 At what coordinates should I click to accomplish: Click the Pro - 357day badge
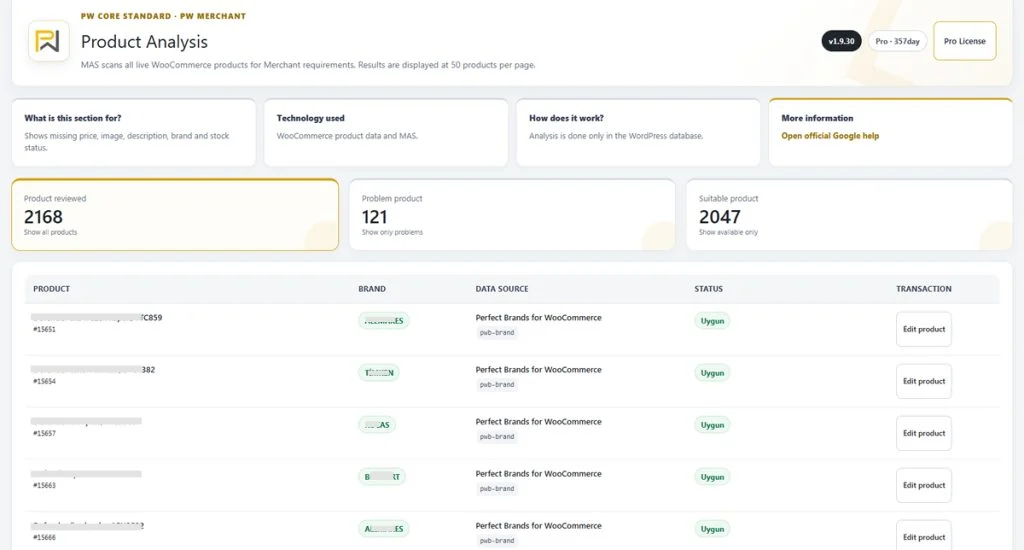click(897, 41)
